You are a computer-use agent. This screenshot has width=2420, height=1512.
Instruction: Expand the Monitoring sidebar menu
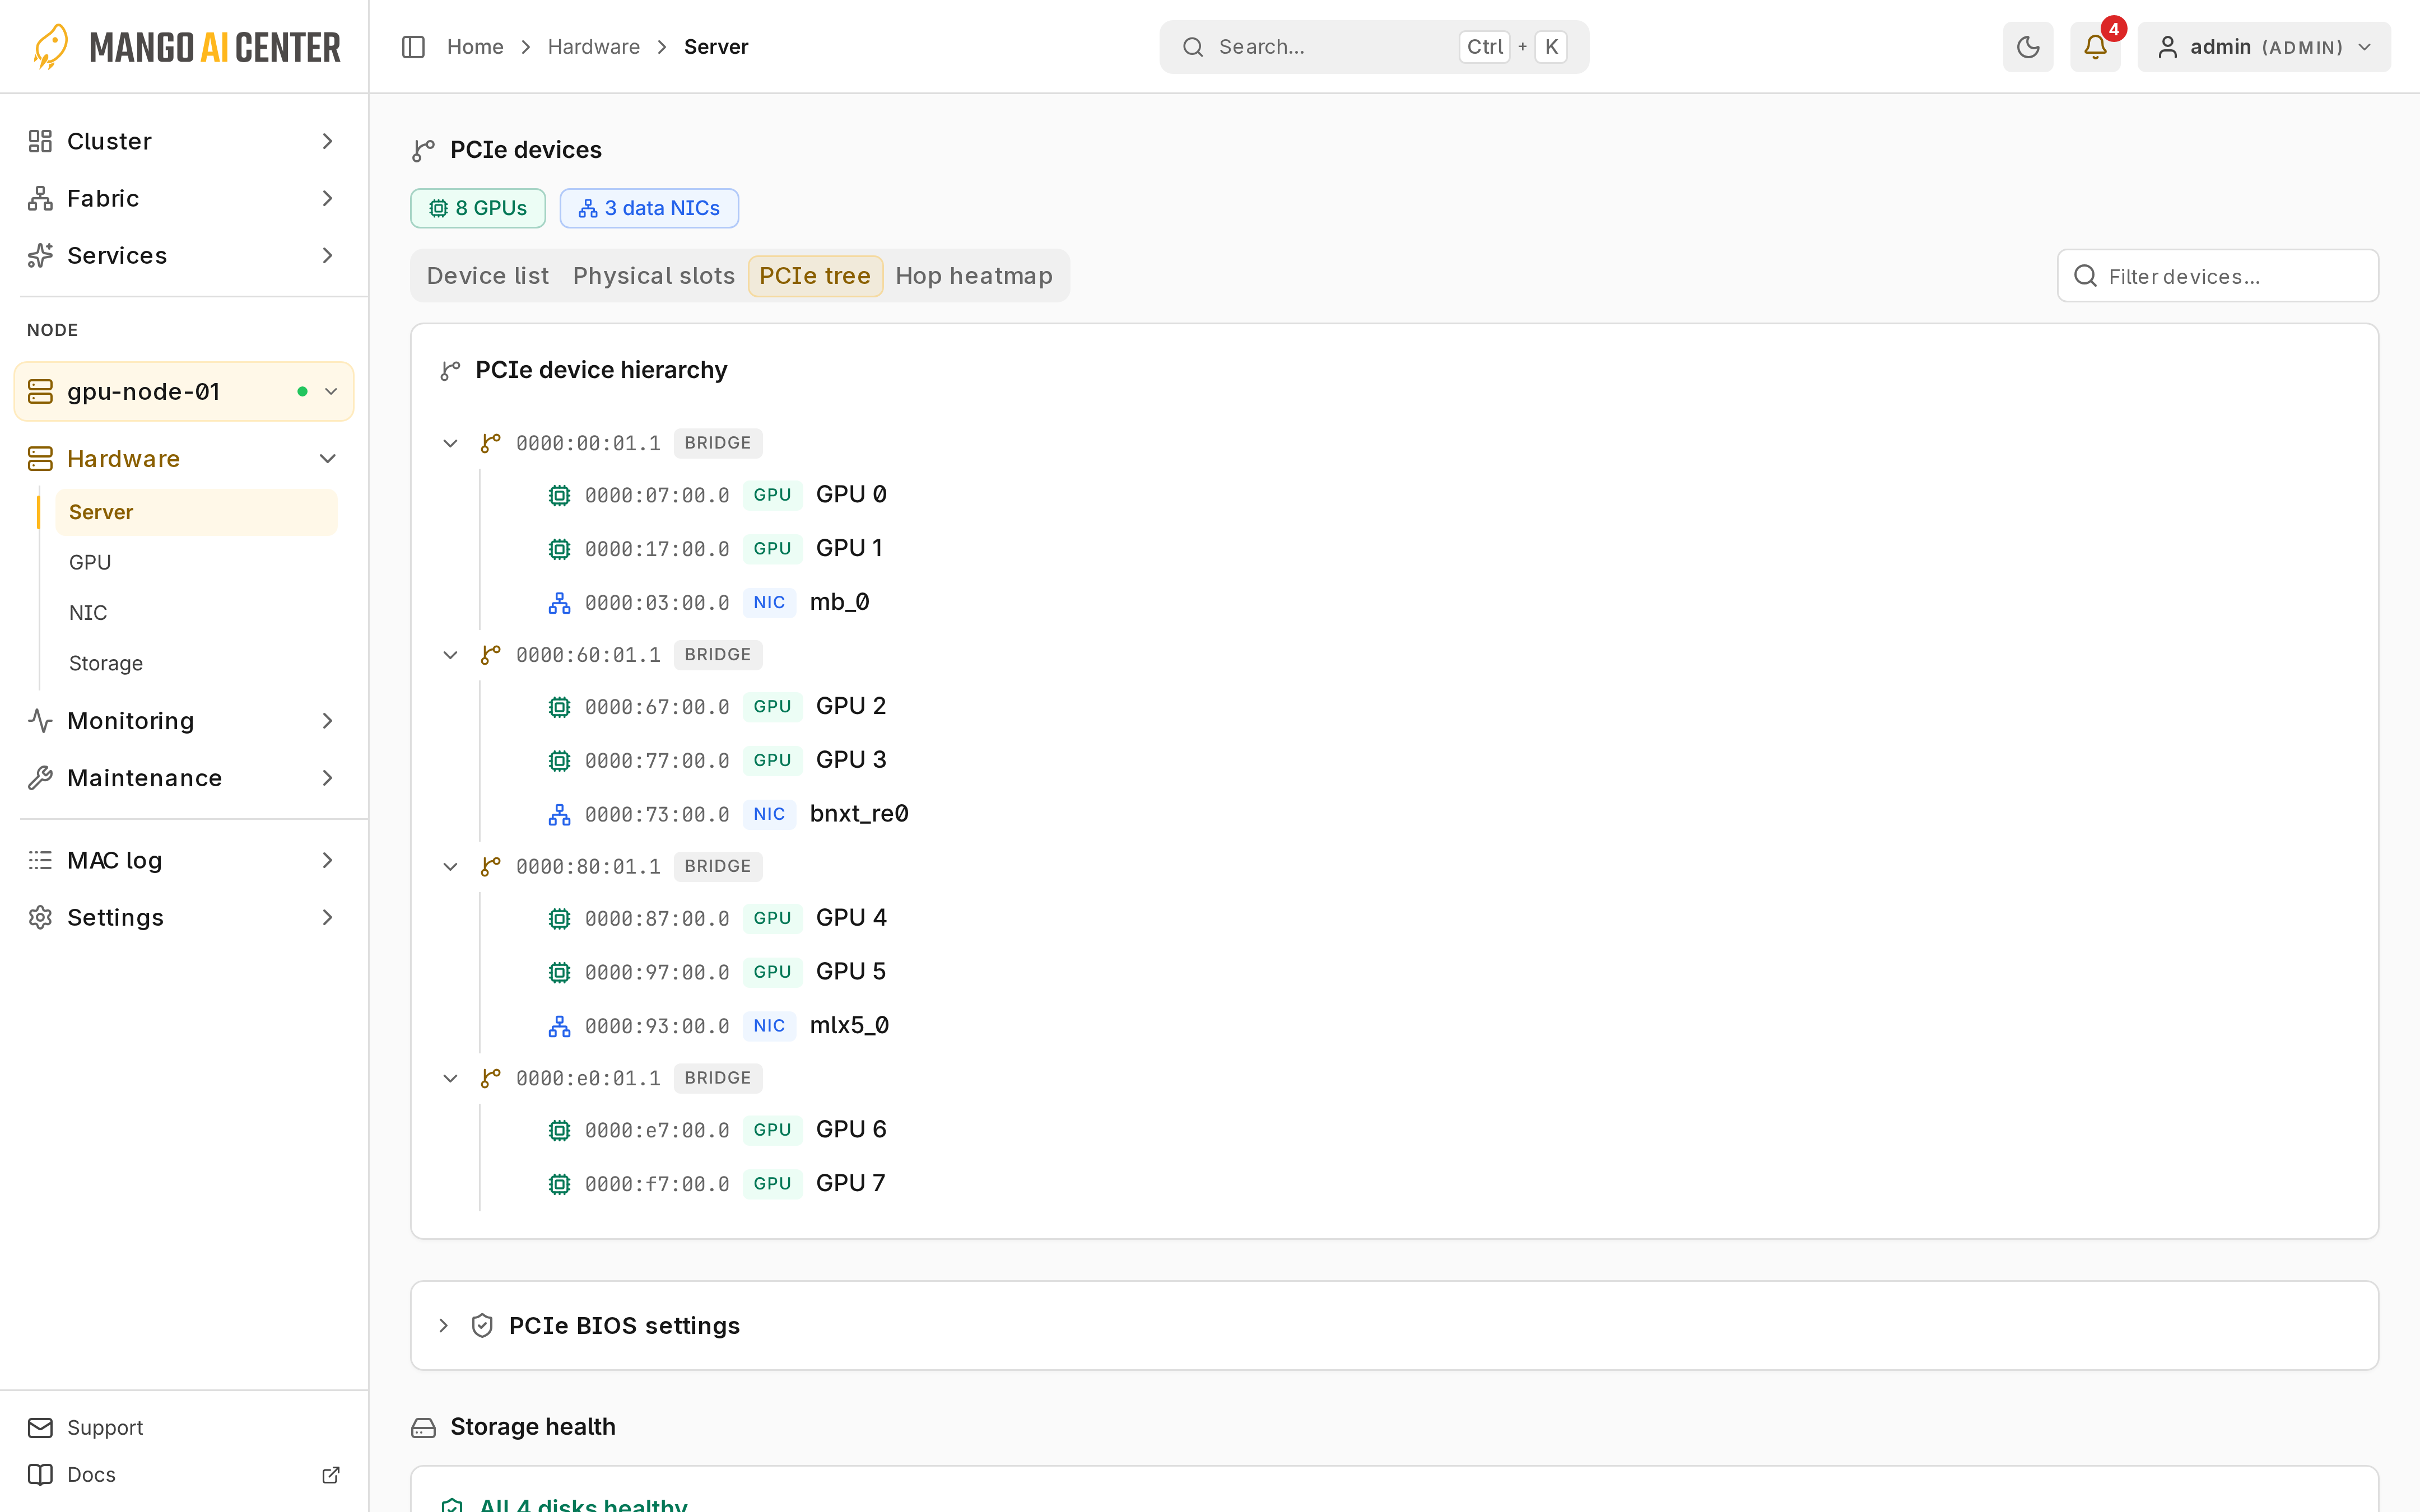(x=184, y=721)
